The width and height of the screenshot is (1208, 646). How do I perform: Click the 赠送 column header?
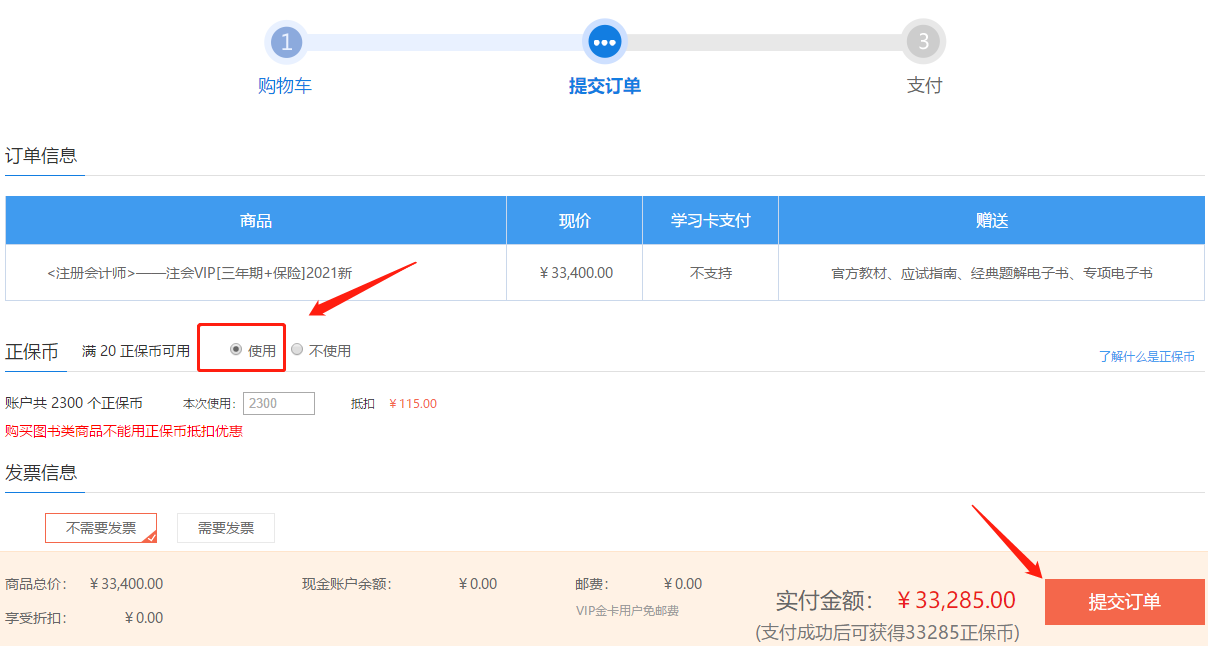tap(991, 219)
